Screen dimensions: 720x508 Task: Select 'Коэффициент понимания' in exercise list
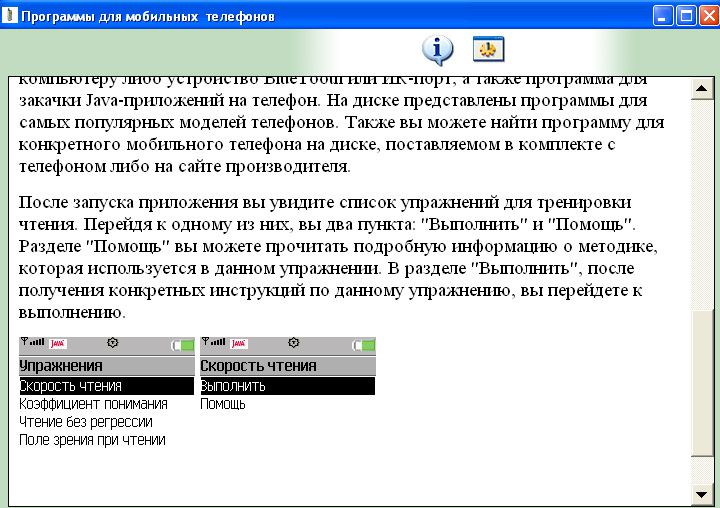(93, 404)
